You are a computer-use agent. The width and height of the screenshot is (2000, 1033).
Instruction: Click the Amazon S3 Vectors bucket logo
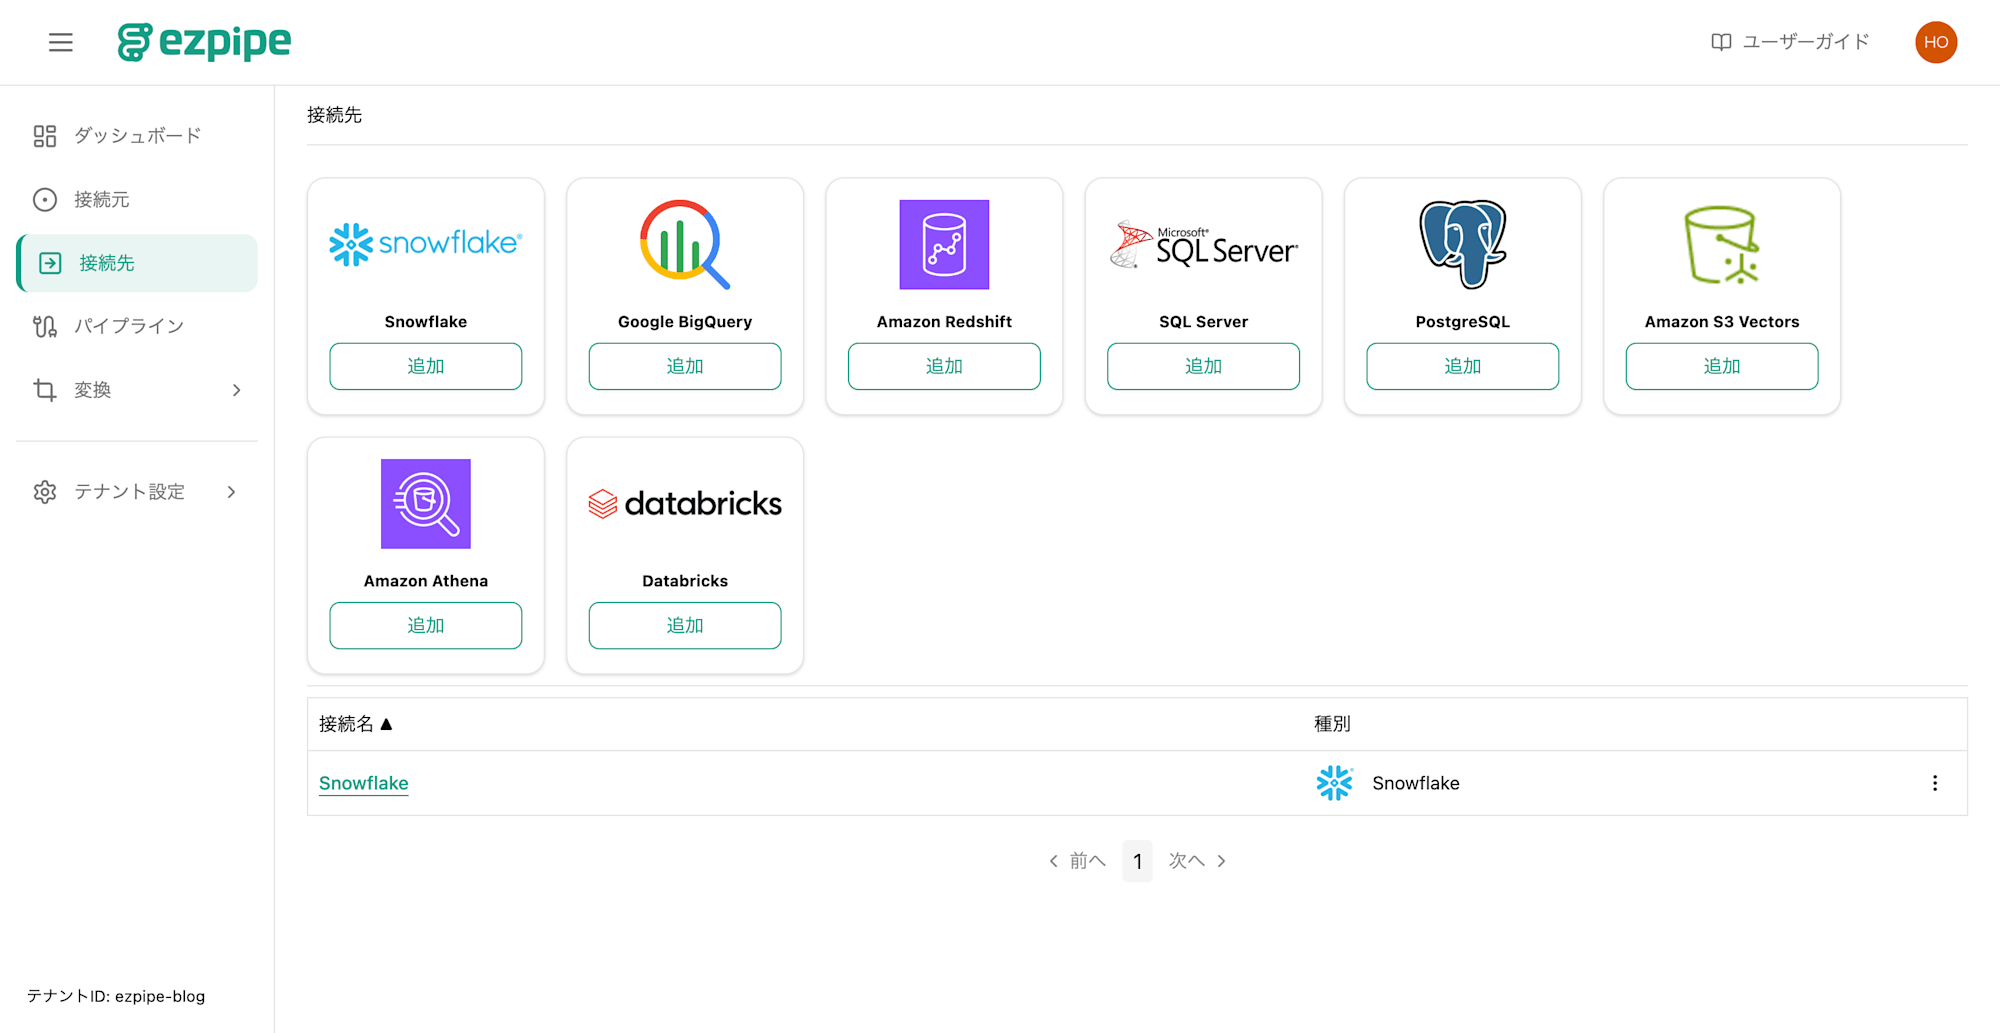tap(1721, 245)
